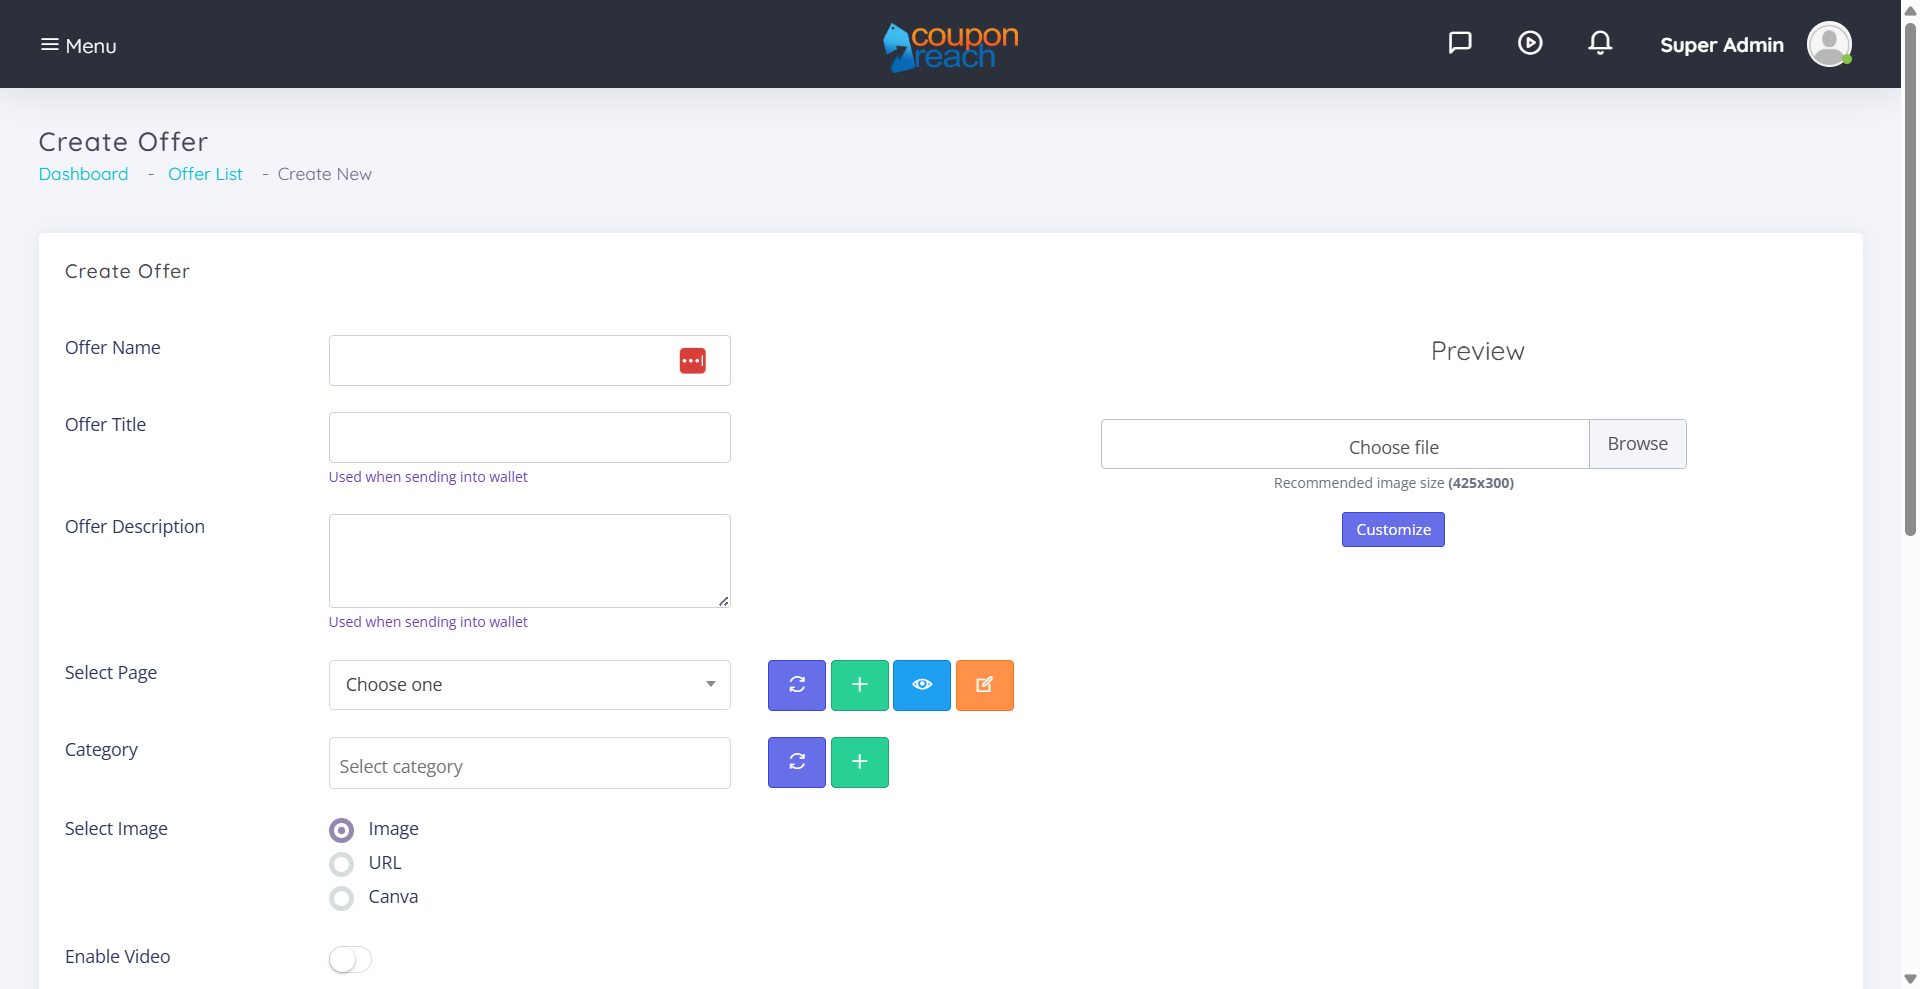Click the Customize button
Viewport: 1920px width, 989px height.
(x=1393, y=529)
